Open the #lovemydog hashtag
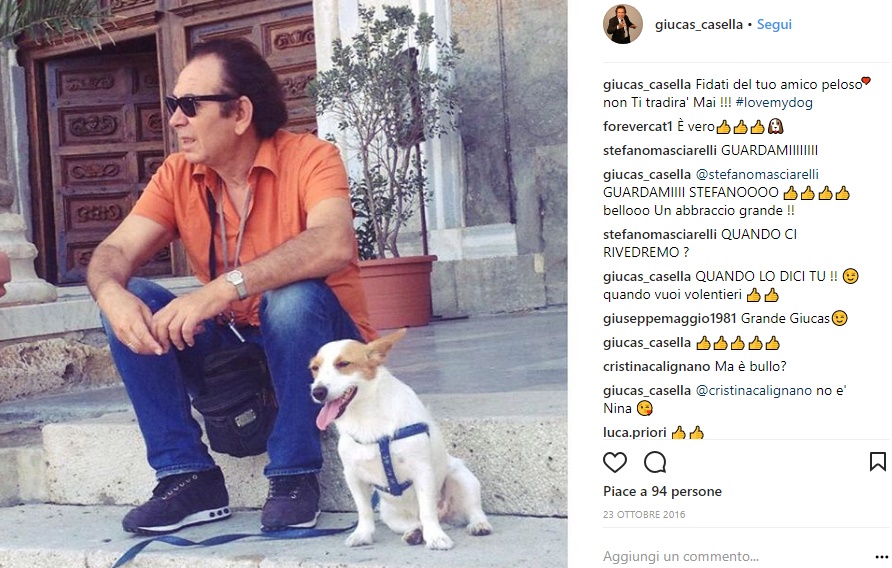 [774, 102]
